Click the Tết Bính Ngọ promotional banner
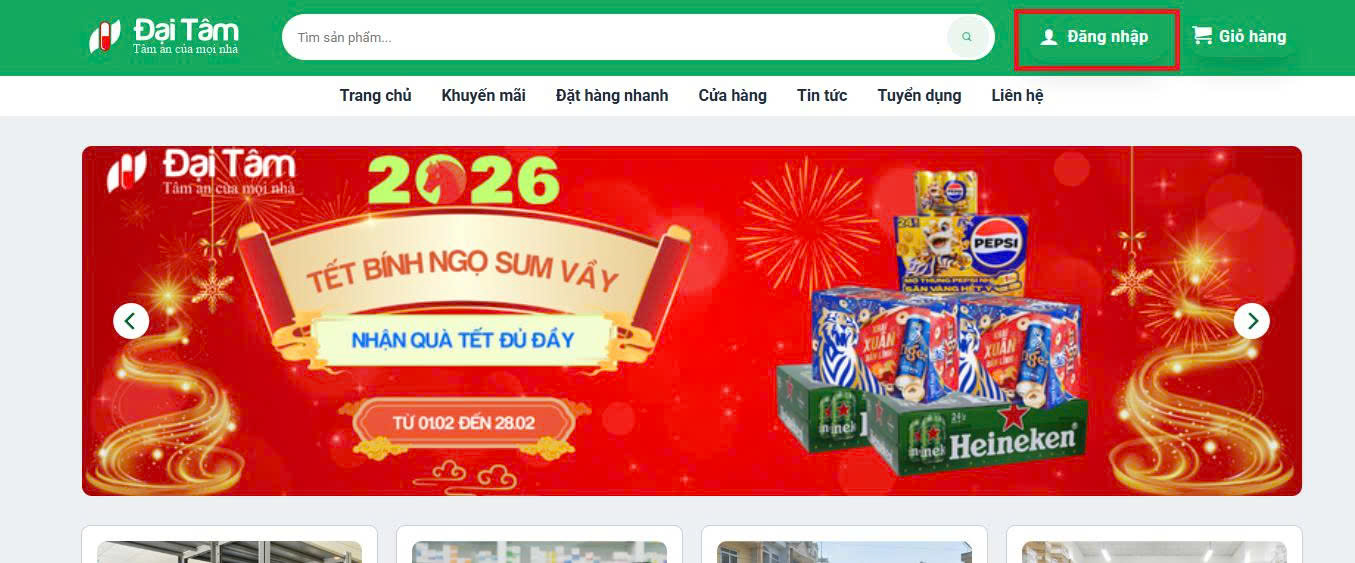The height and width of the screenshot is (563, 1355). (x=692, y=321)
